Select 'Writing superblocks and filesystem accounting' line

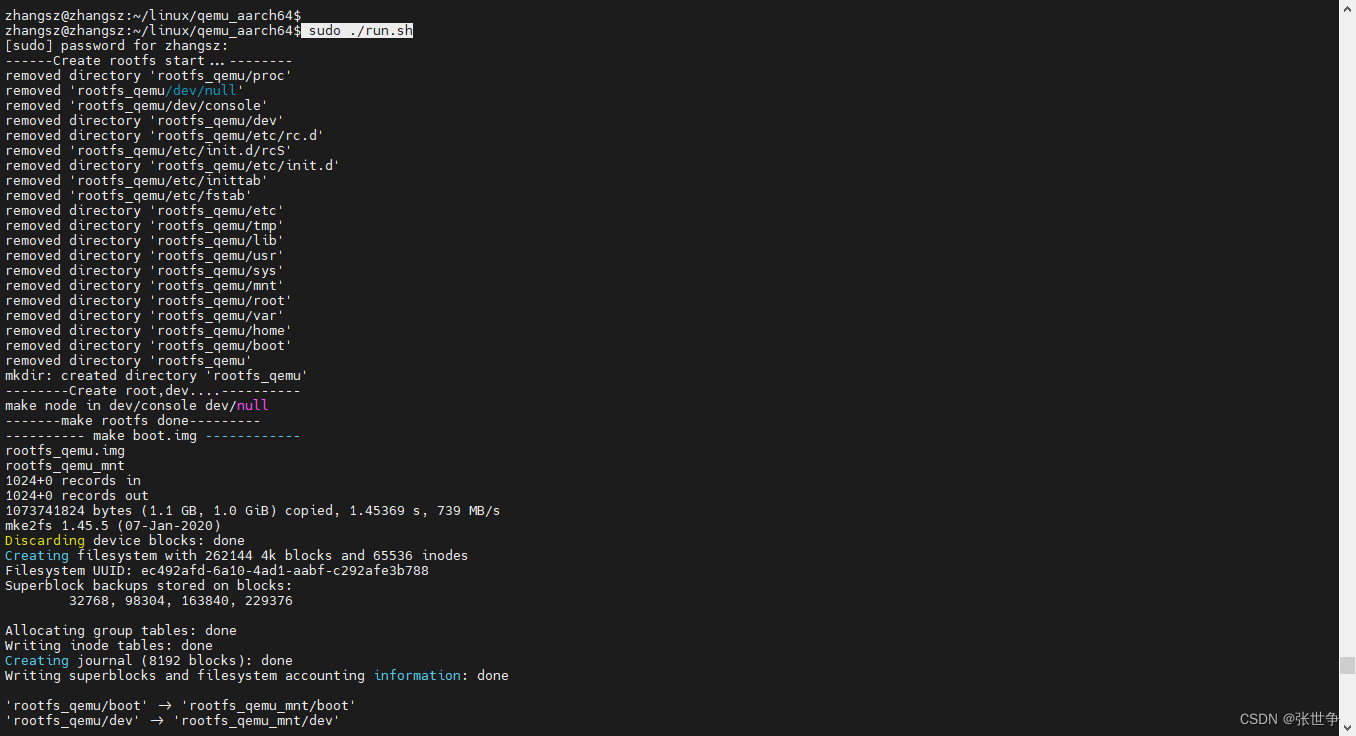[x=257, y=676]
